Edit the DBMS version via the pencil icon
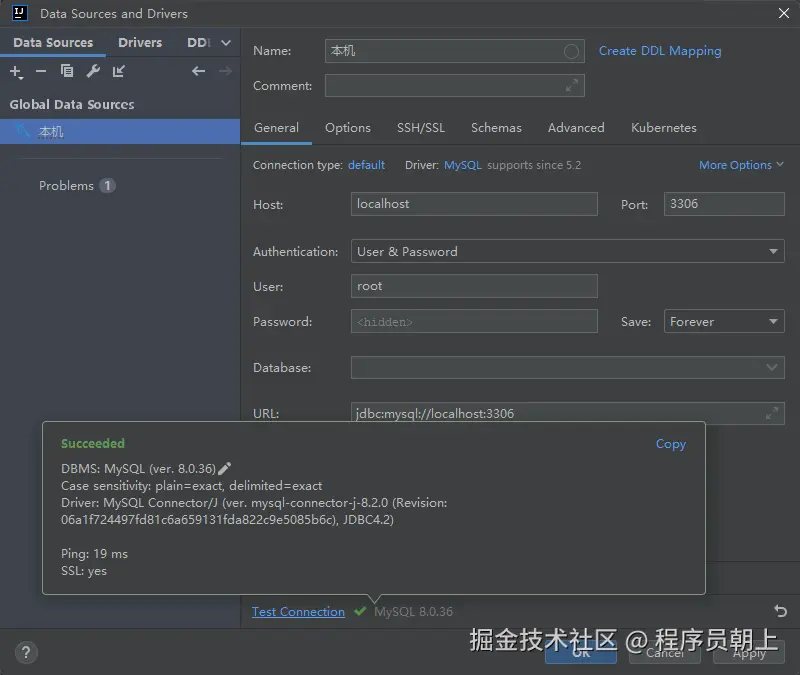Image resolution: width=800 pixels, height=675 pixels. point(225,468)
